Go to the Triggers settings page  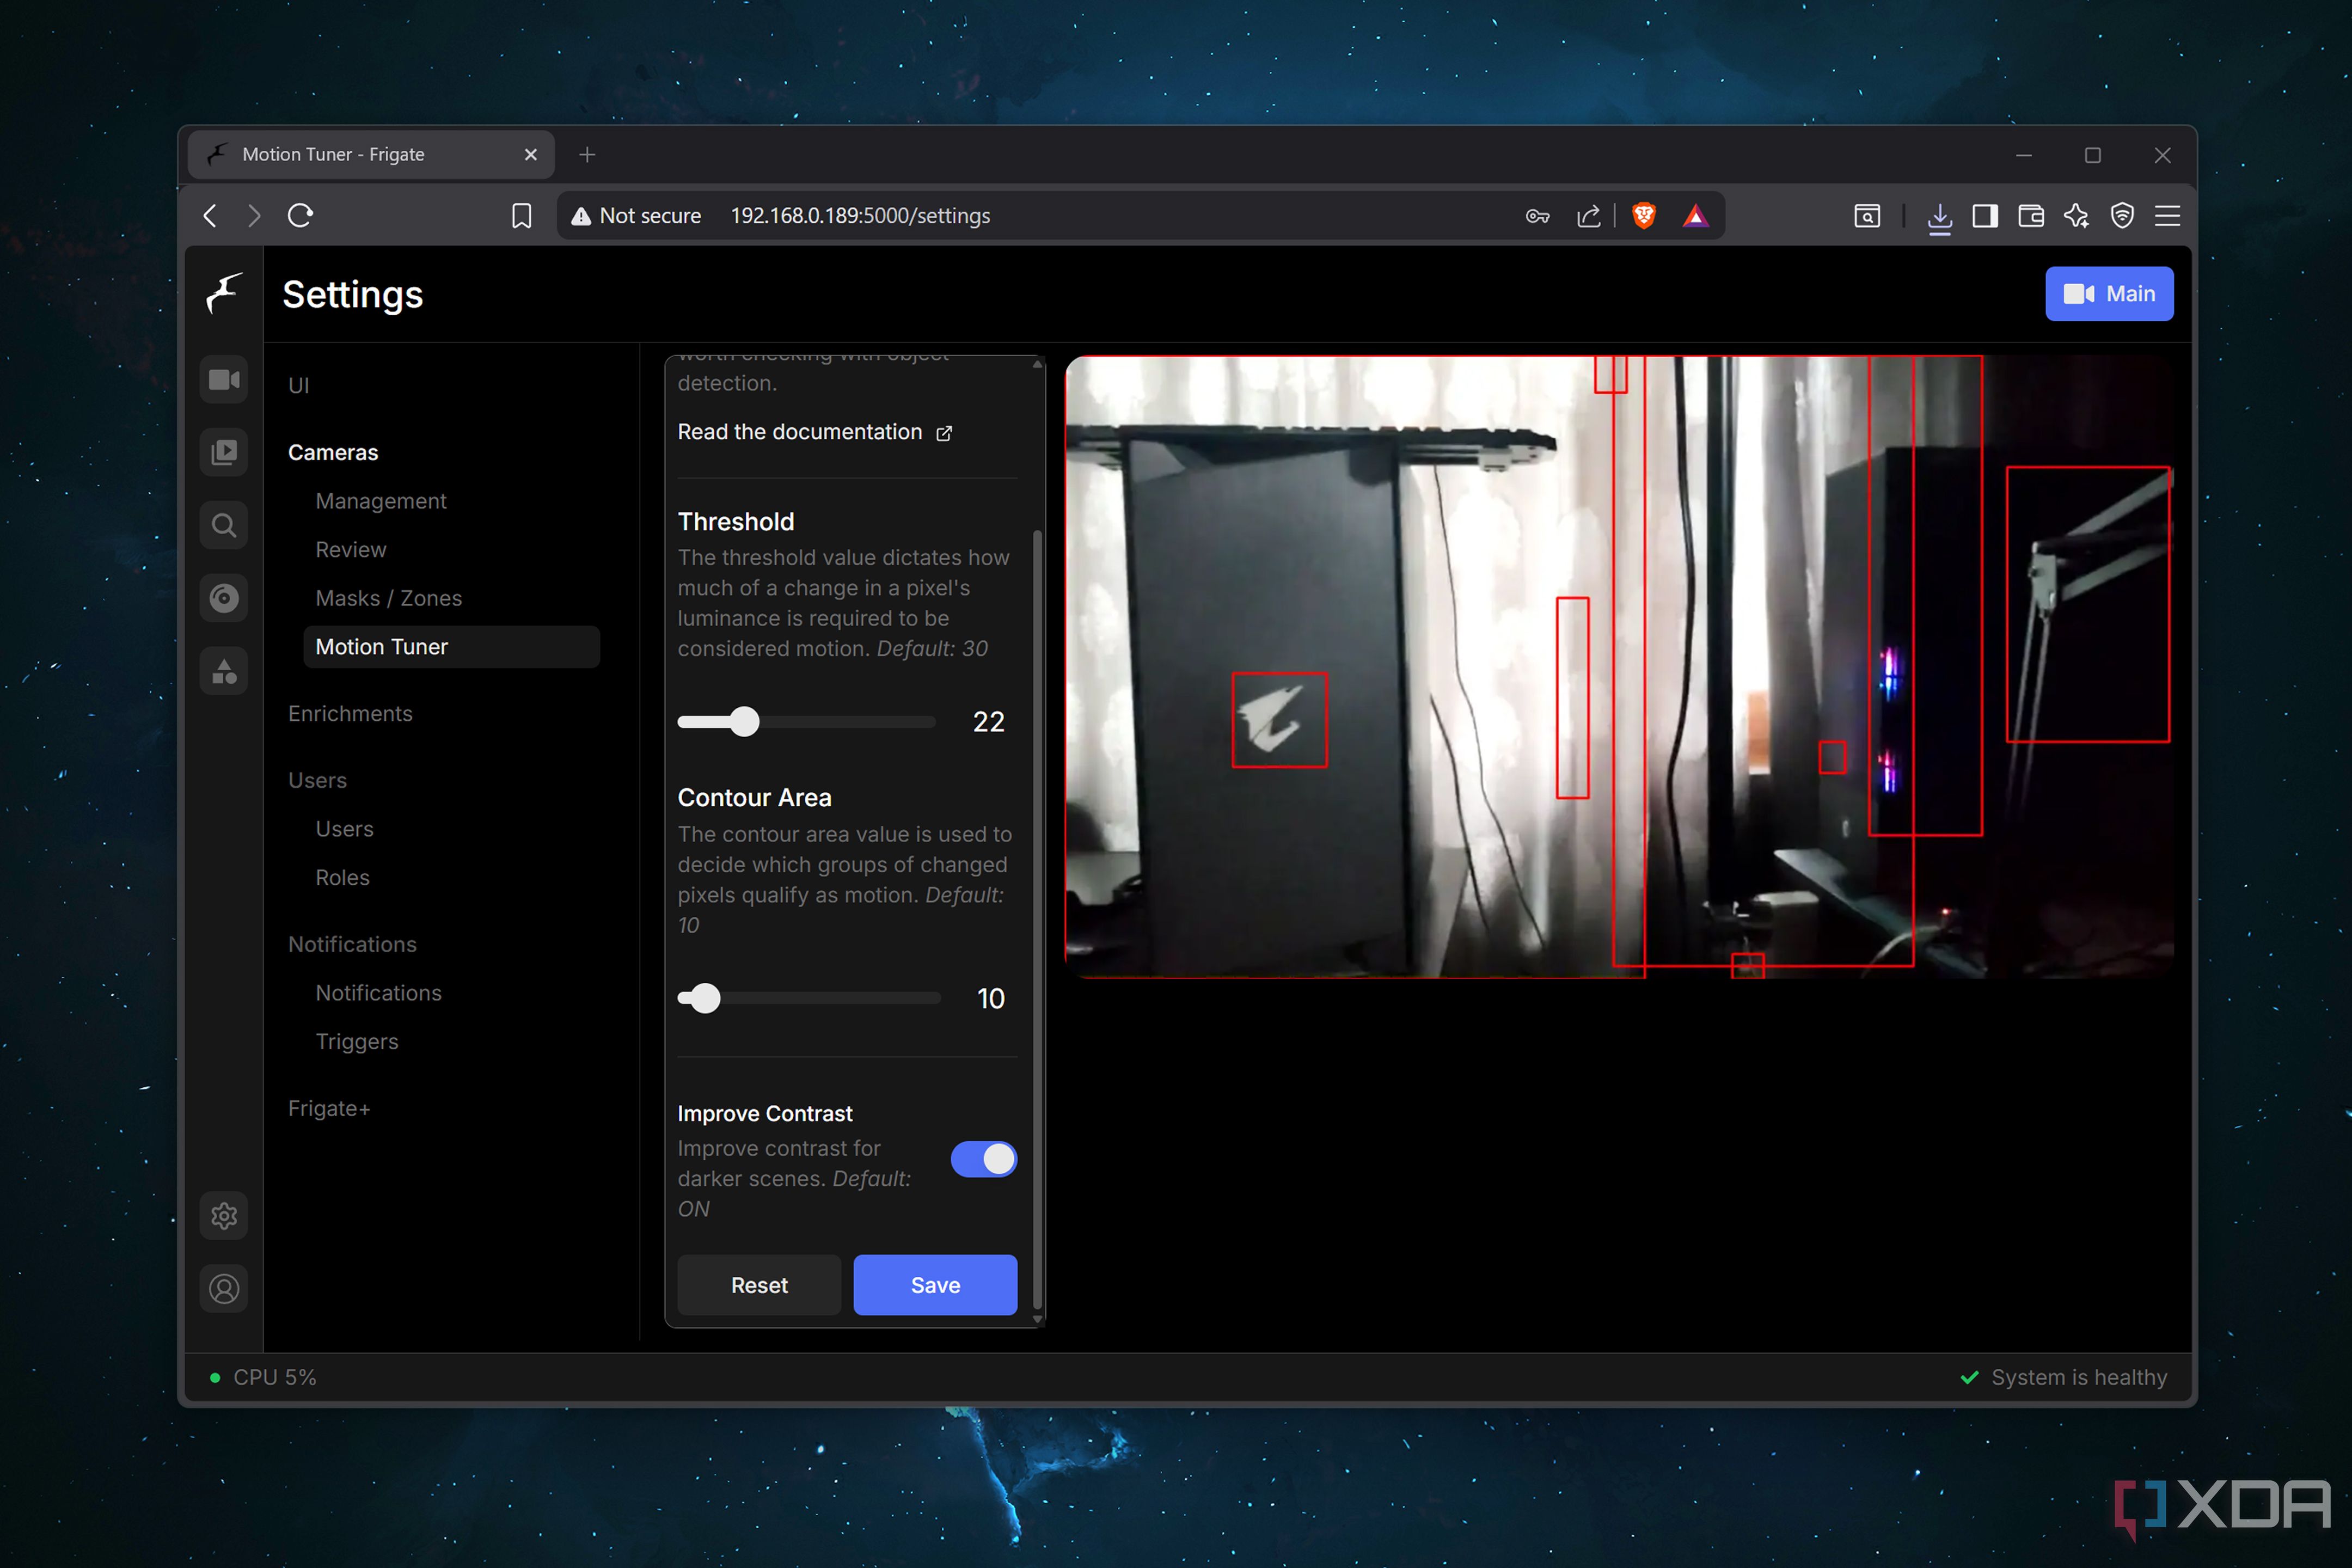point(357,1041)
